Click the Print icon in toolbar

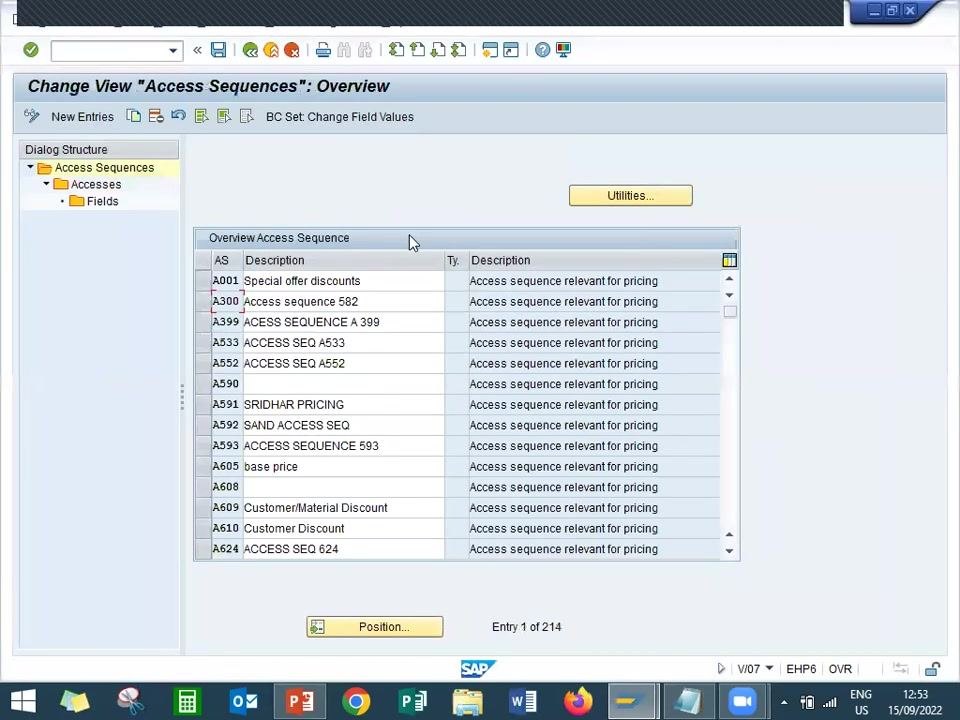point(323,50)
